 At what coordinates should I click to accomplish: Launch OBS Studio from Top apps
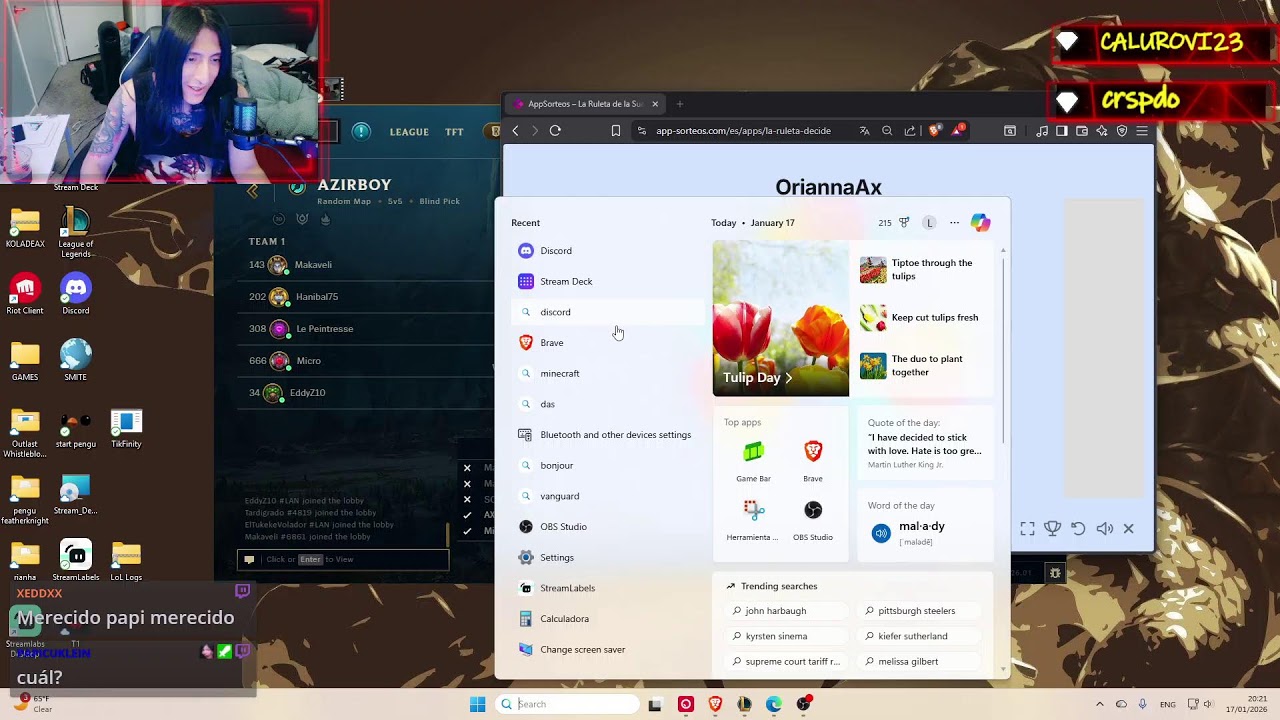813,521
